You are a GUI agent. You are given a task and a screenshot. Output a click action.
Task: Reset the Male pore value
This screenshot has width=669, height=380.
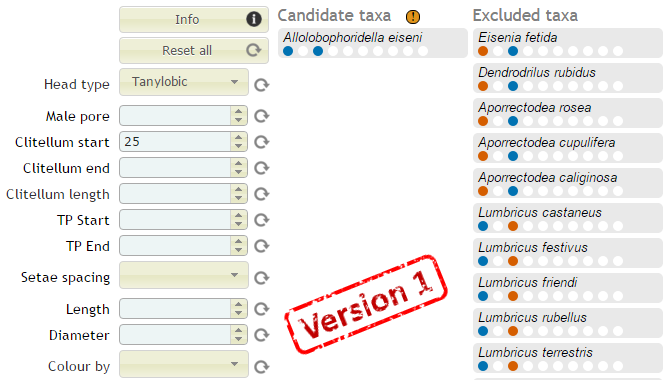(262, 116)
